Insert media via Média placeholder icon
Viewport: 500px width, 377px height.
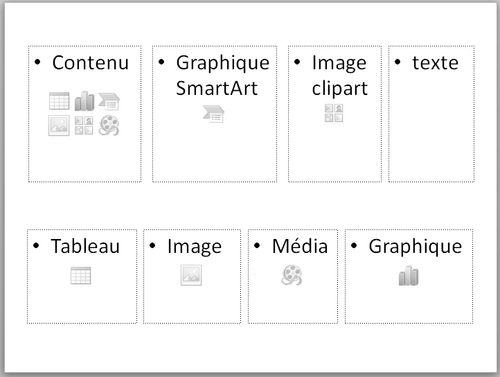[292, 275]
